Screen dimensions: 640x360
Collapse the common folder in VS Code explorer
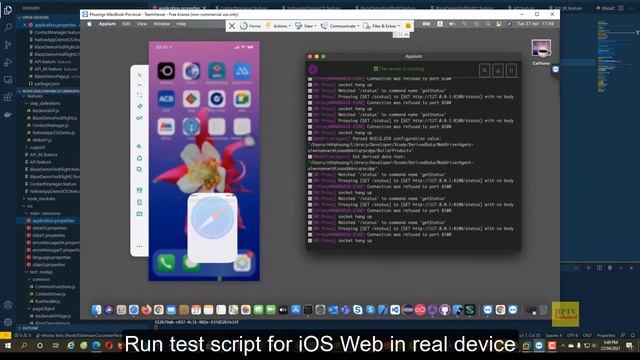point(29,280)
